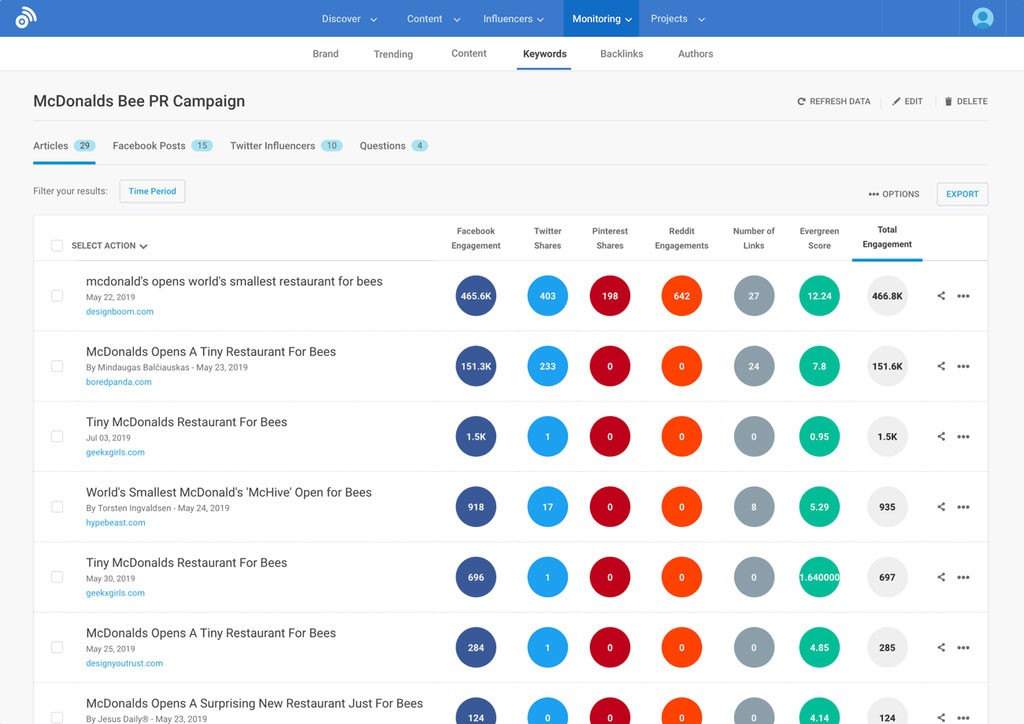Switch to the Backlinks tab
This screenshot has height=724, width=1024.
click(x=621, y=54)
